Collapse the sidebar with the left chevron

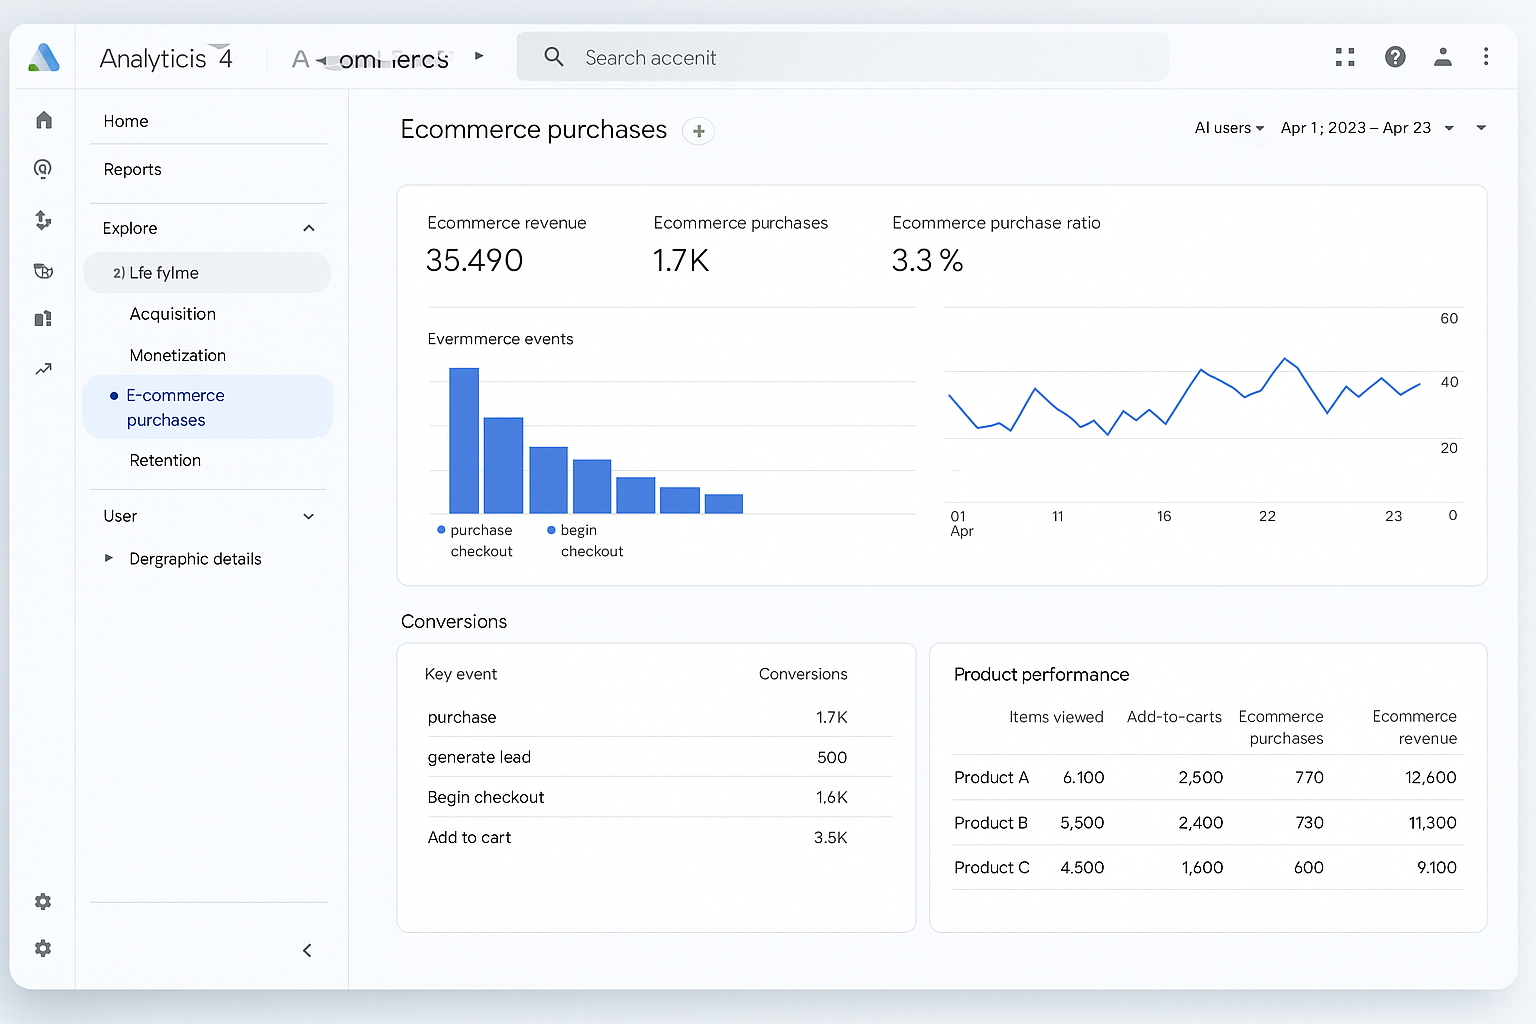coord(307,950)
